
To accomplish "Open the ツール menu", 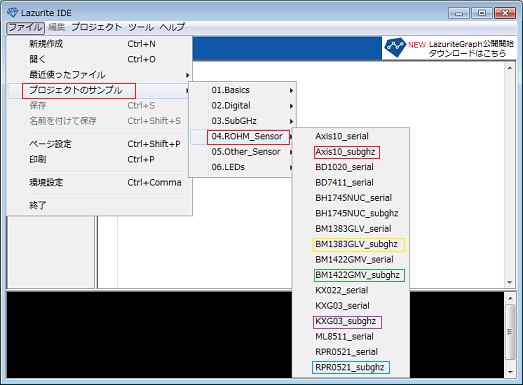I will pos(141,27).
